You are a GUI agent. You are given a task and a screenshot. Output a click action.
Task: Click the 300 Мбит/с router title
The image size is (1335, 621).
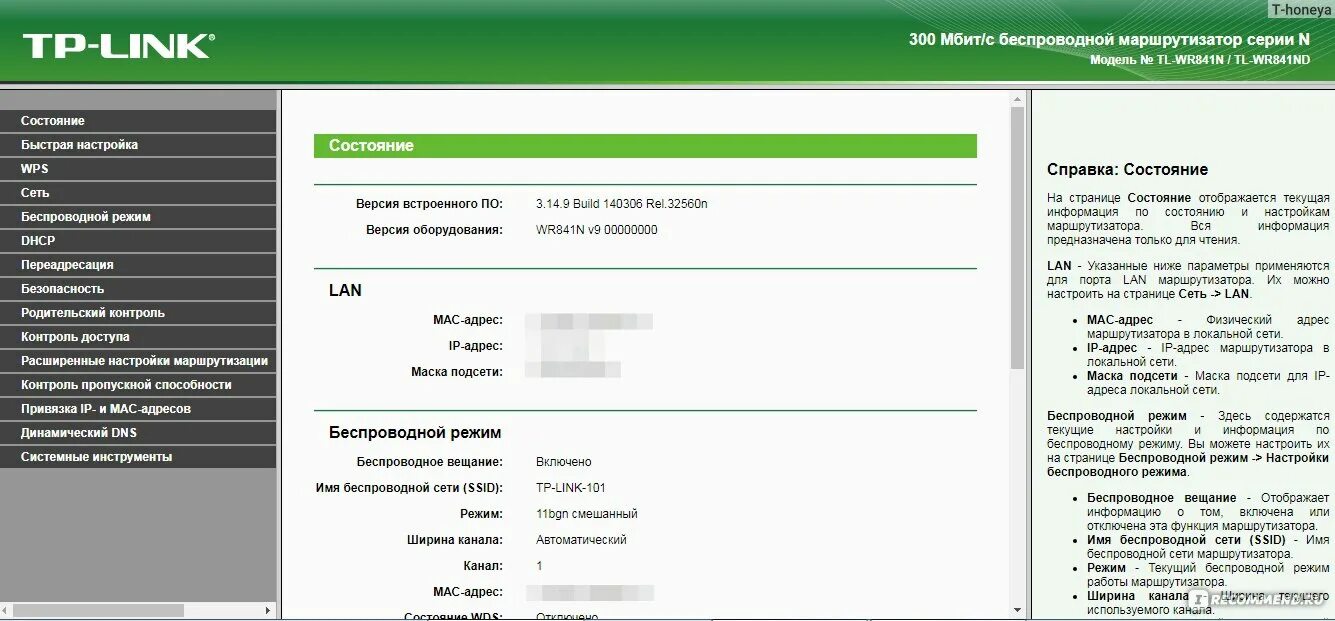(x=1109, y=40)
